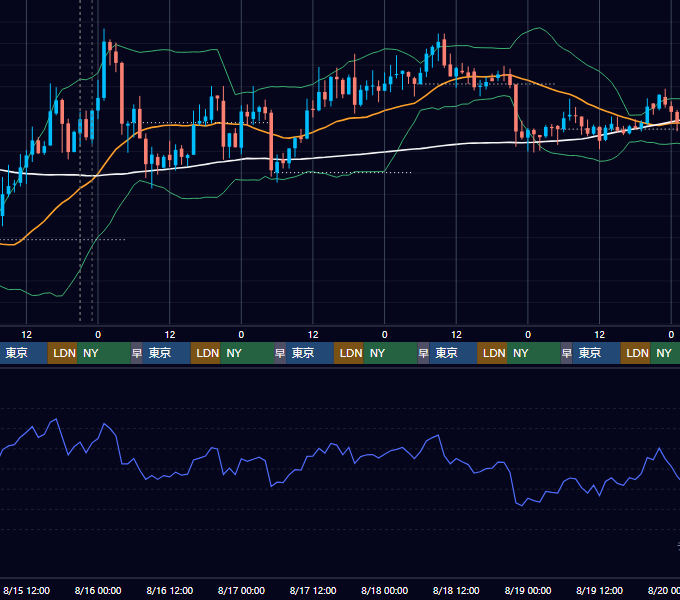Screen dimensions: 680x600
Task: Select the NY session block starting 8/15 evening
Action: 104,353
